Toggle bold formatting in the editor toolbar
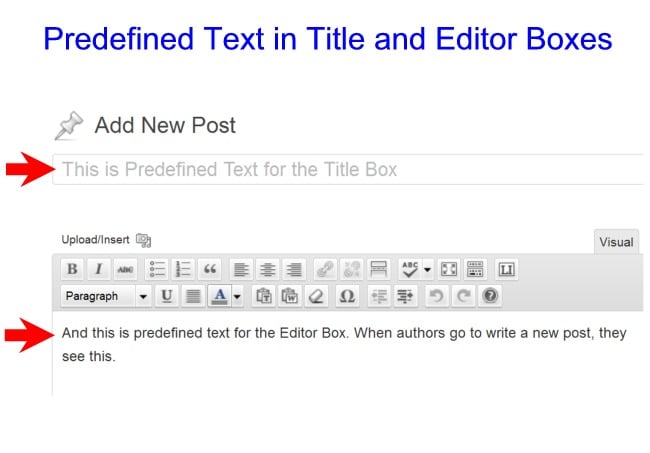Viewport: 650px width, 453px height. point(72,269)
